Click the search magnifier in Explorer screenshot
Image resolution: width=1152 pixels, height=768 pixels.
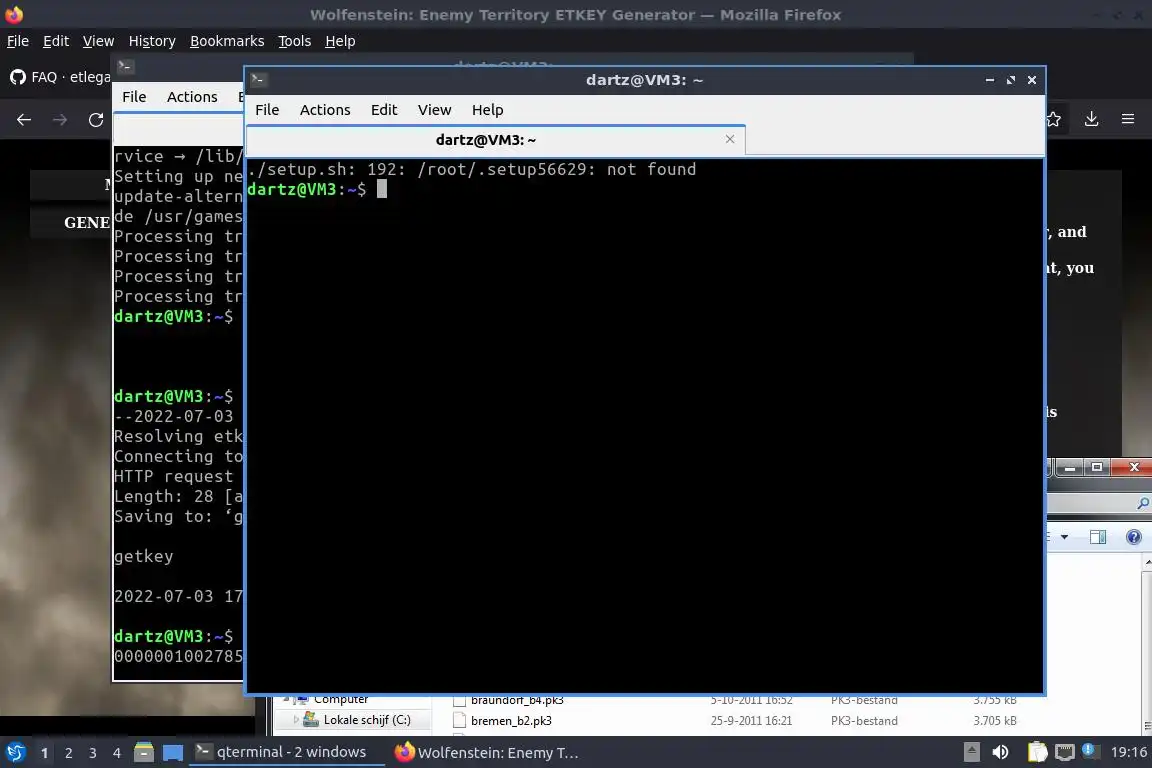[1142, 503]
